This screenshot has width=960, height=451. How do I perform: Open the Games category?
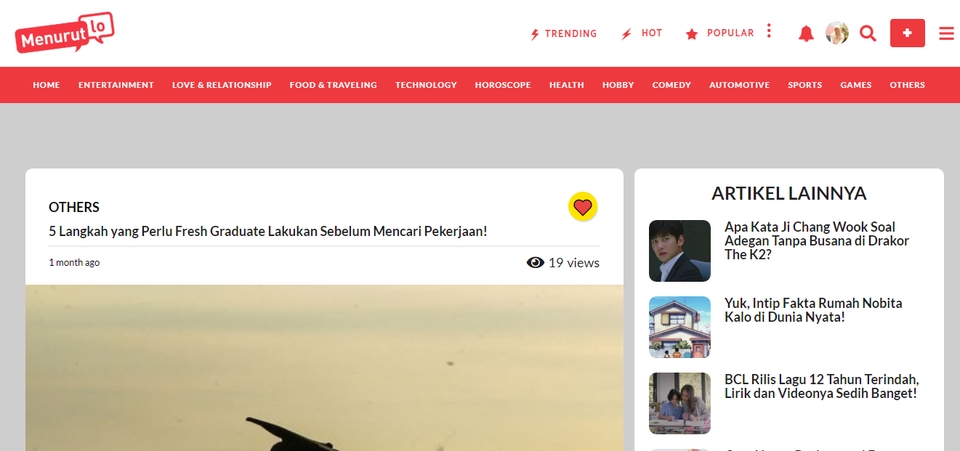pos(856,85)
